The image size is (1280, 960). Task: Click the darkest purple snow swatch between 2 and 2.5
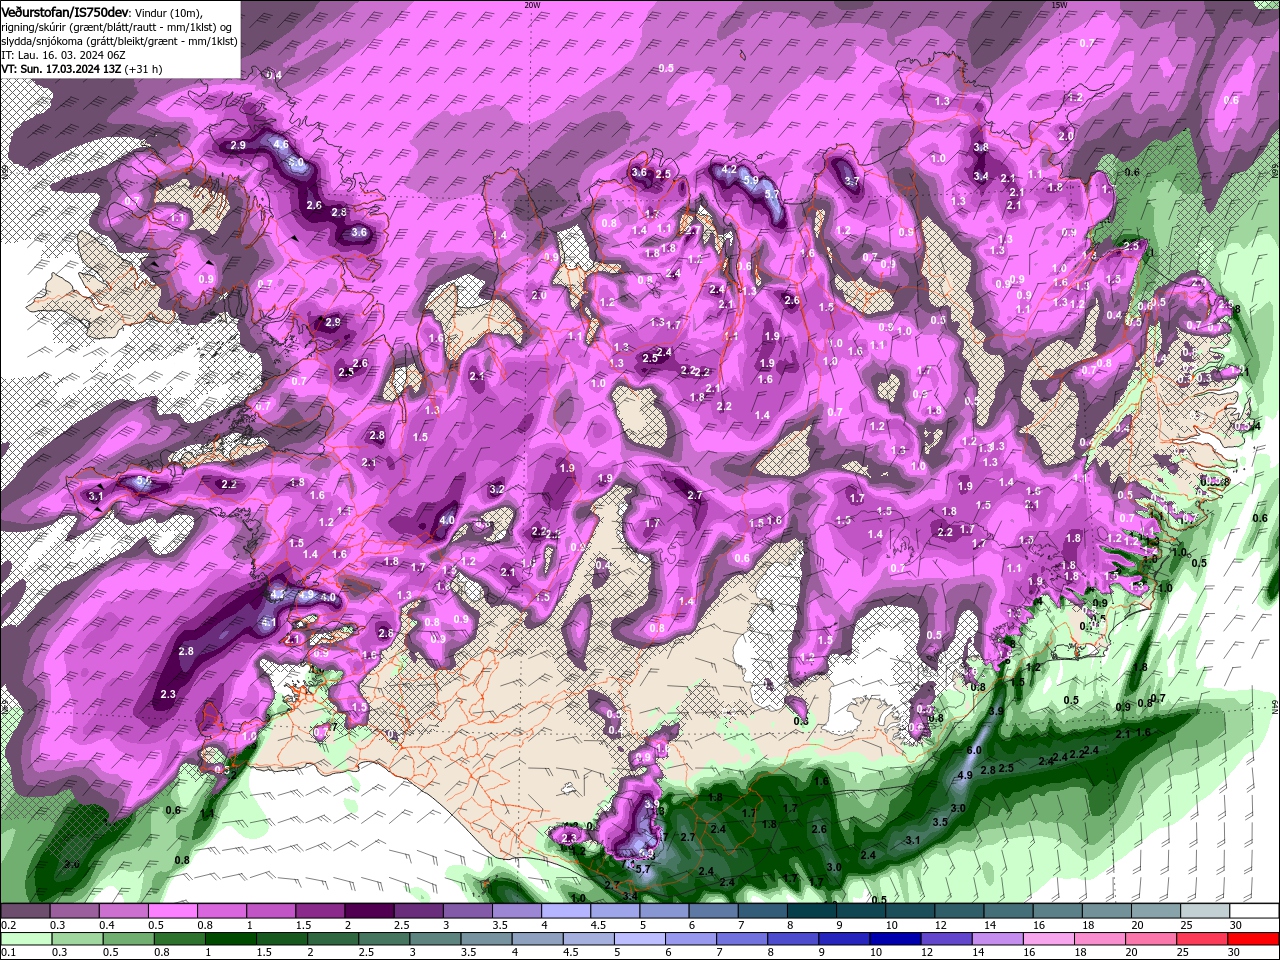[x=368, y=911]
